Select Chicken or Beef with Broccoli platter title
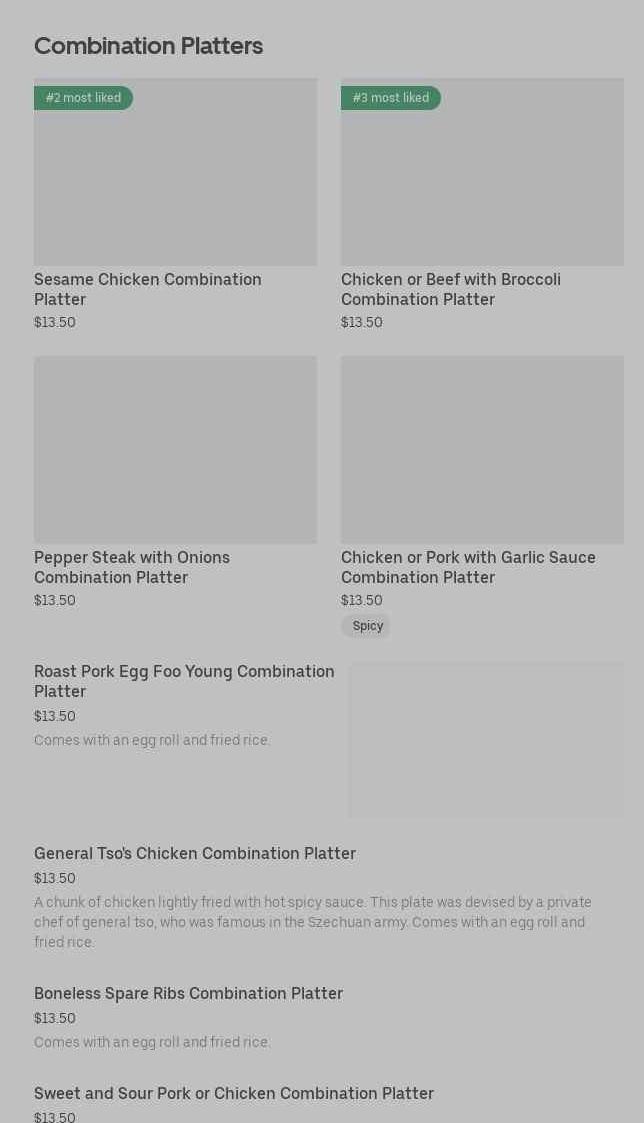The width and height of the screenshot is (644, 1123). pyautogui.click(x=450, y=289)
